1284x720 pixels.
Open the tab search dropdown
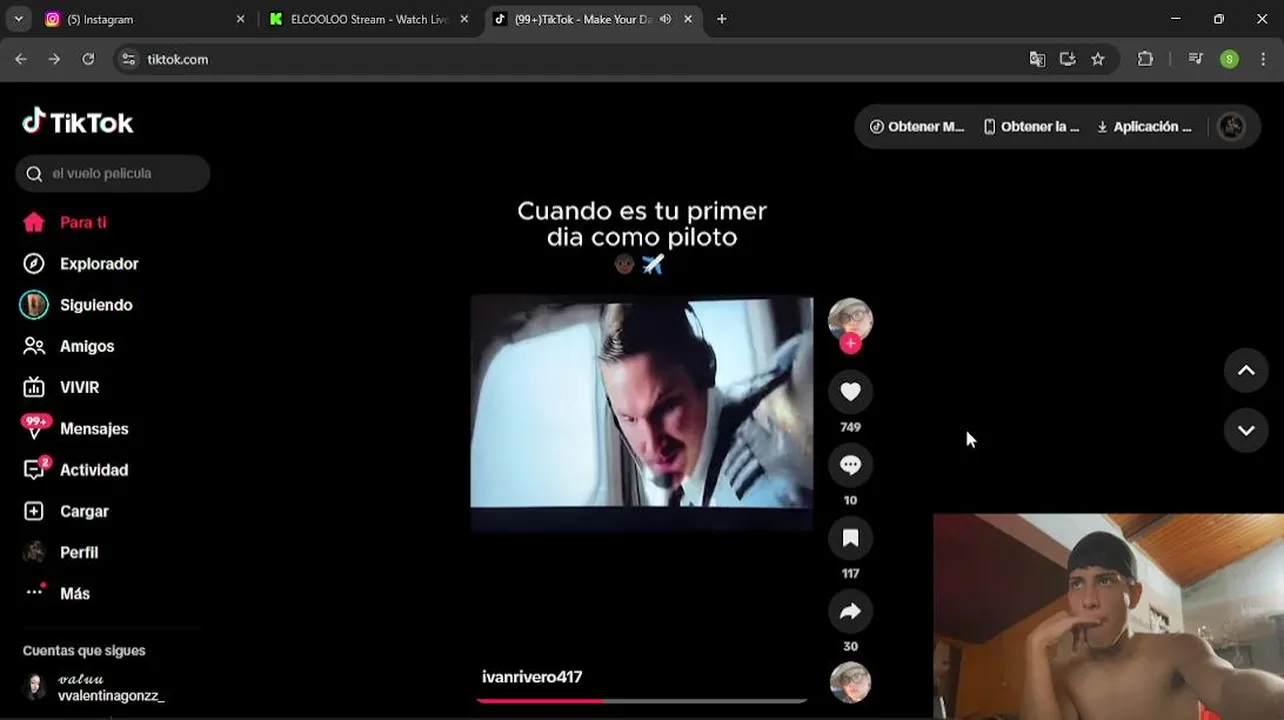coord(18,19)
